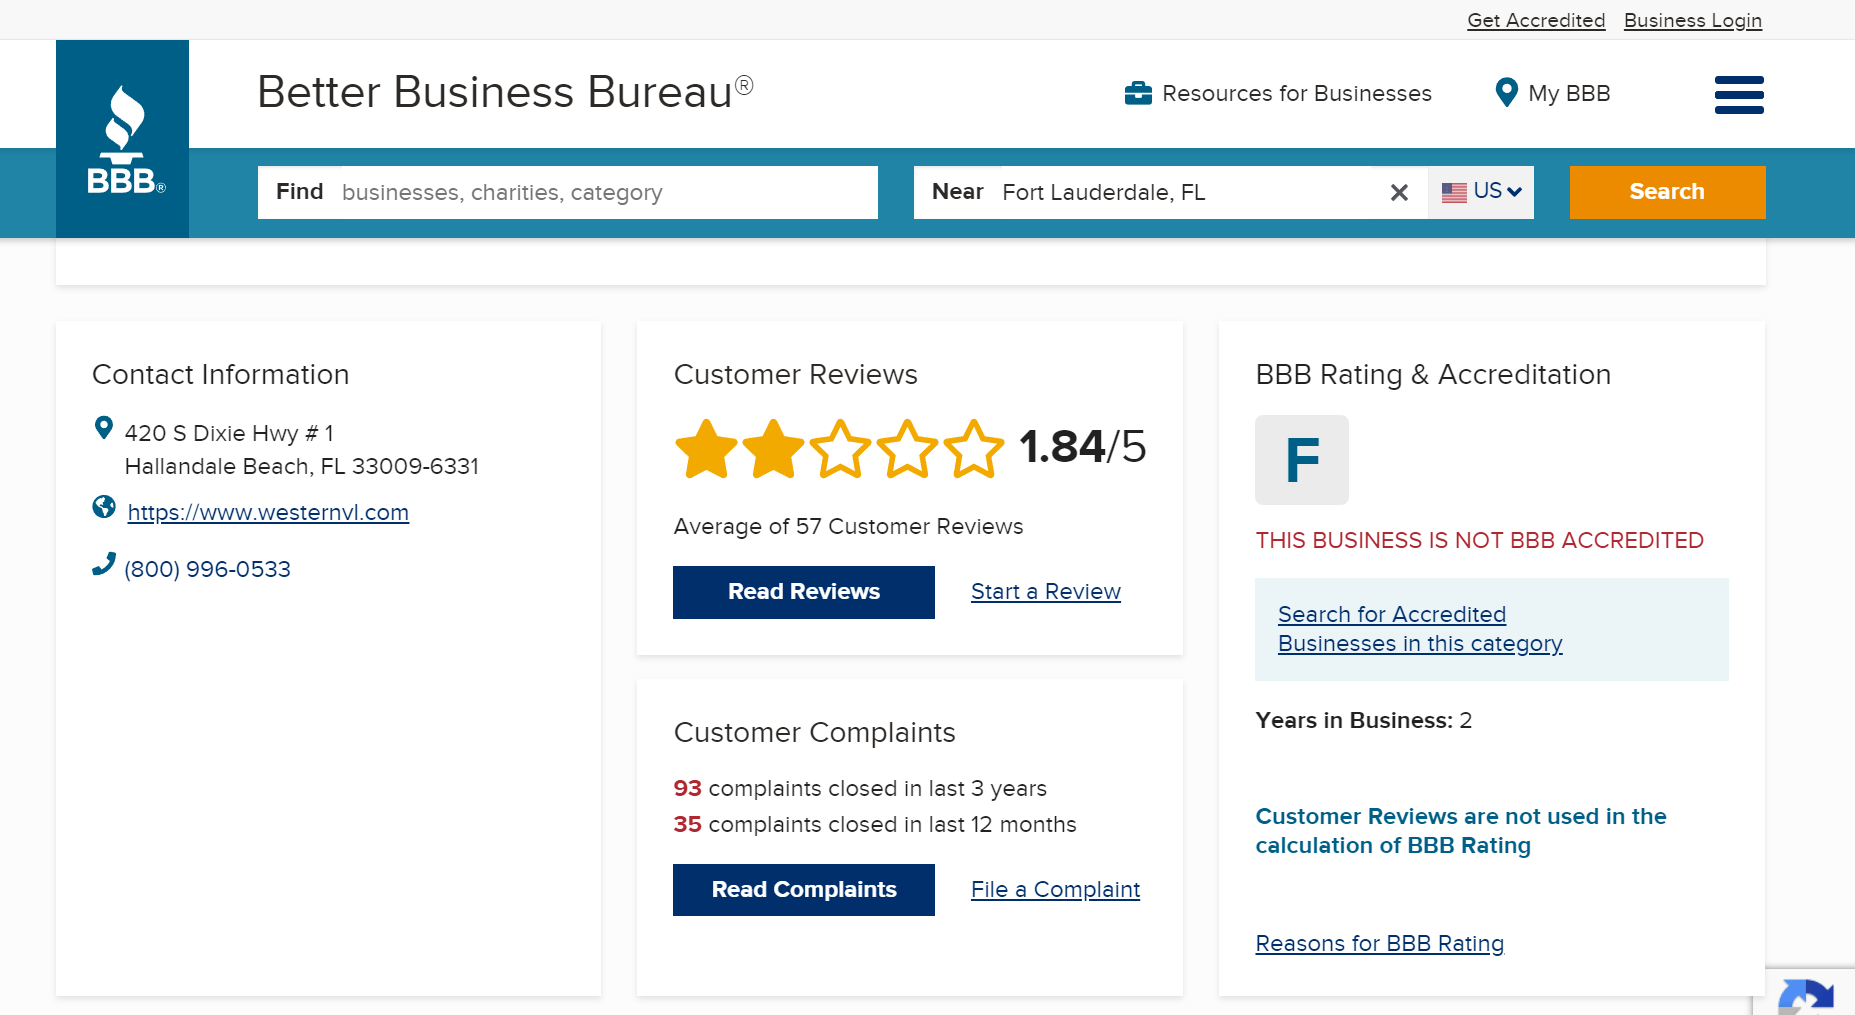Click the Near location input field
This screenshot has width=1855, height=1015.
coord(1170,192)
